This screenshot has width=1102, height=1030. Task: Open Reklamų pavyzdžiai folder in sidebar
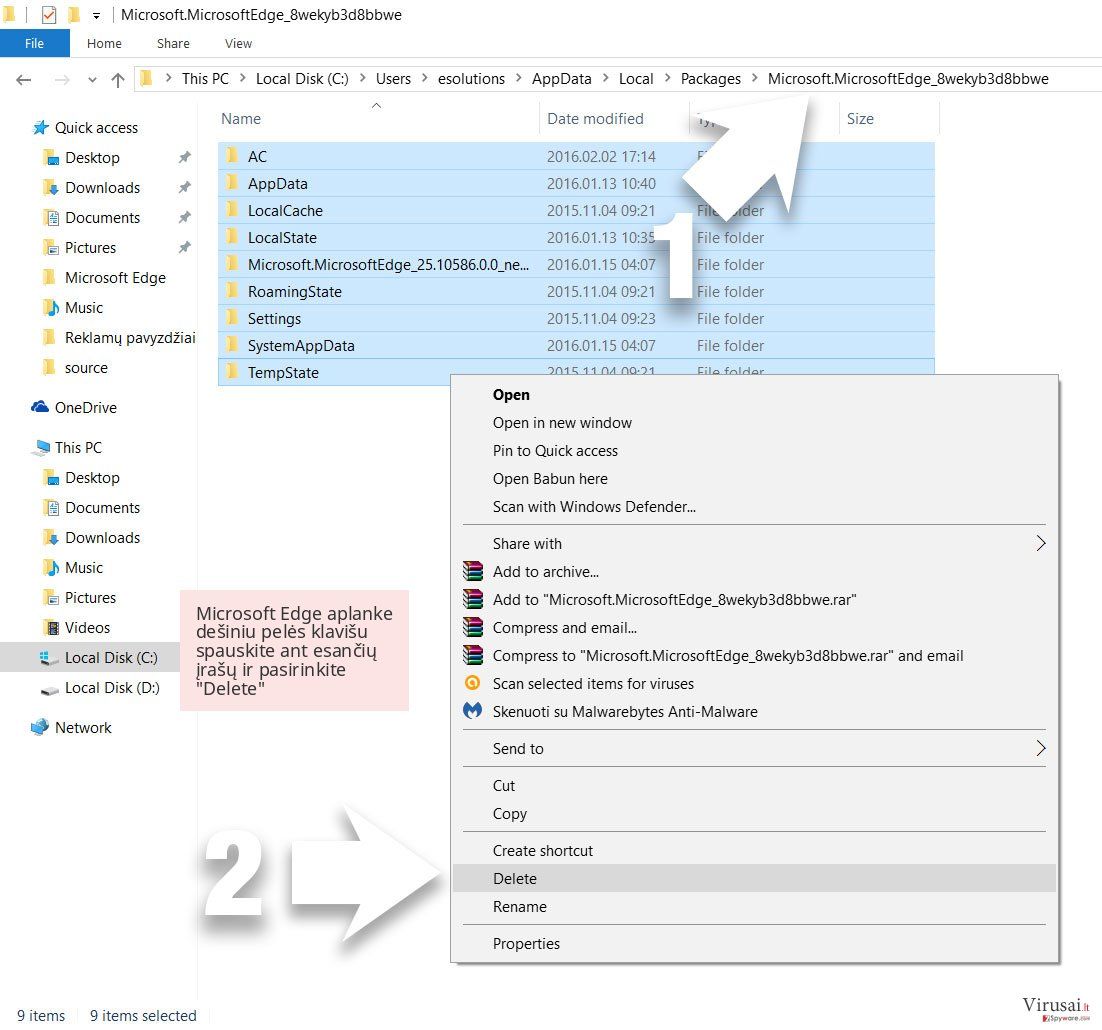click(130, 338)
